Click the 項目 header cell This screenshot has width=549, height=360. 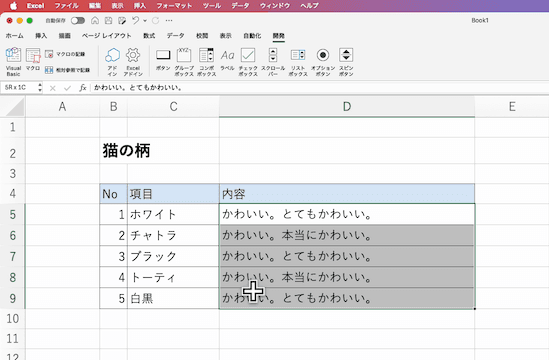pos(173,194)
